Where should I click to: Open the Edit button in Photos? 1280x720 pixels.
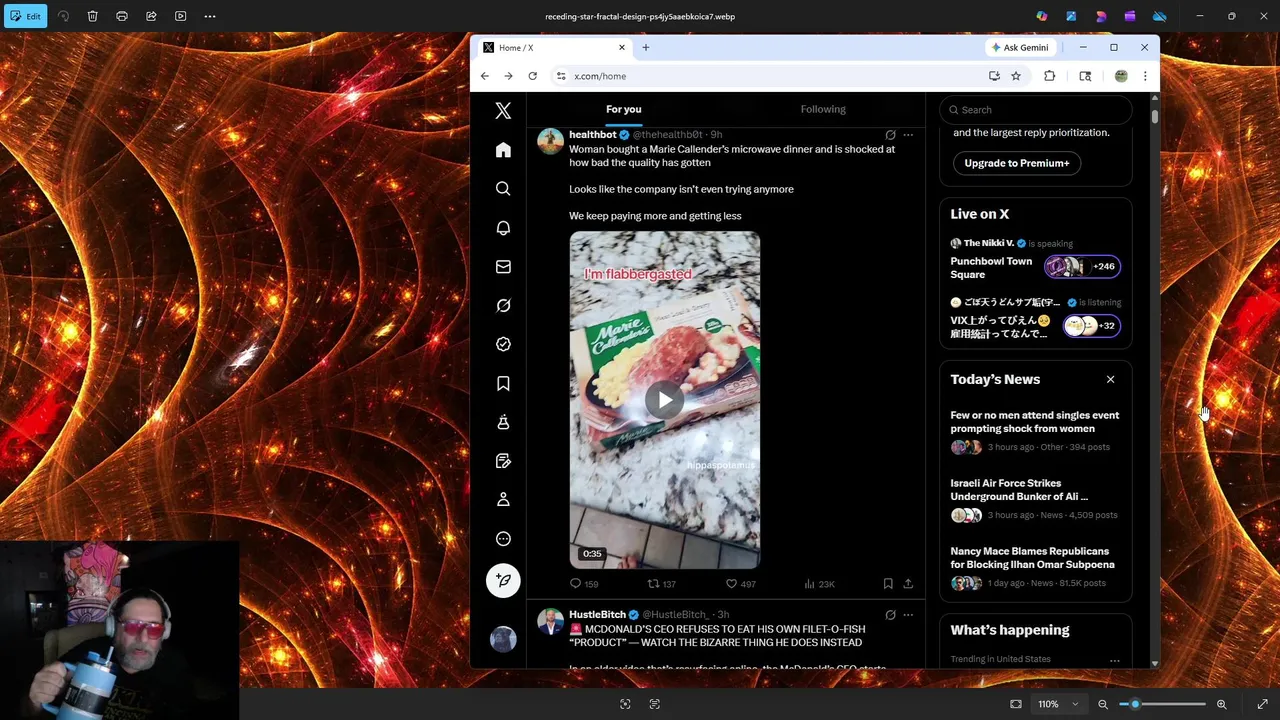(x=24, y=16)
